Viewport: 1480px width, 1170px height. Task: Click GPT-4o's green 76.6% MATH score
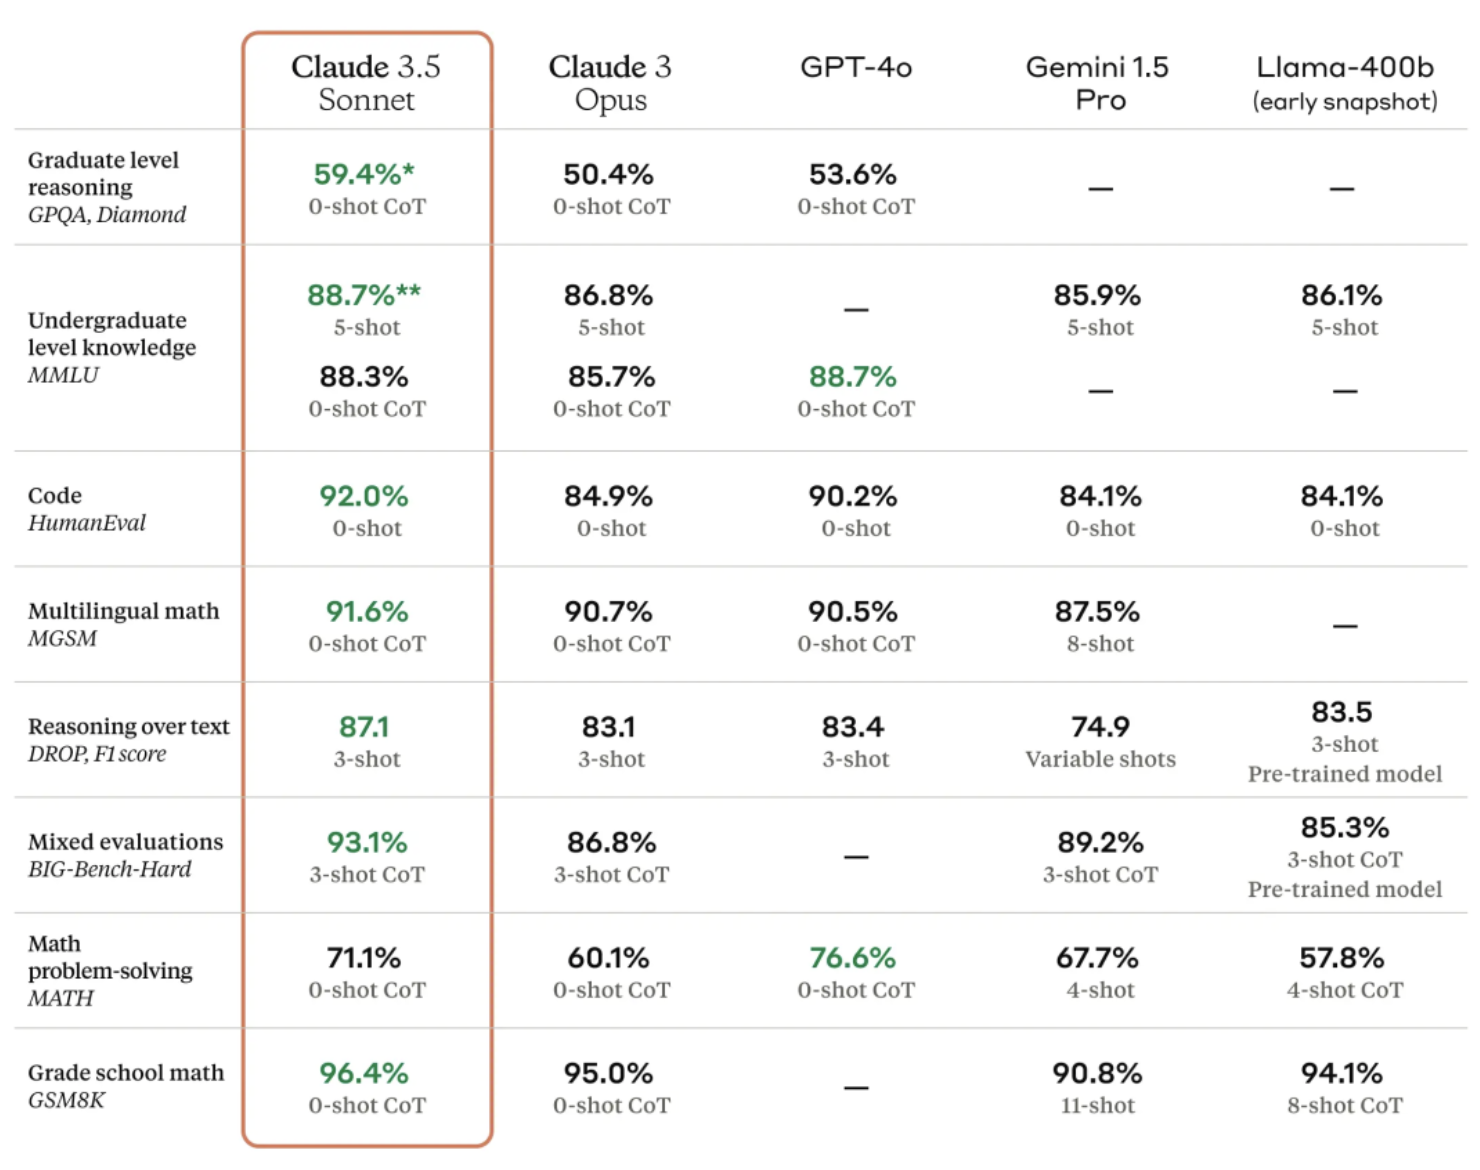tap(853, 958)
